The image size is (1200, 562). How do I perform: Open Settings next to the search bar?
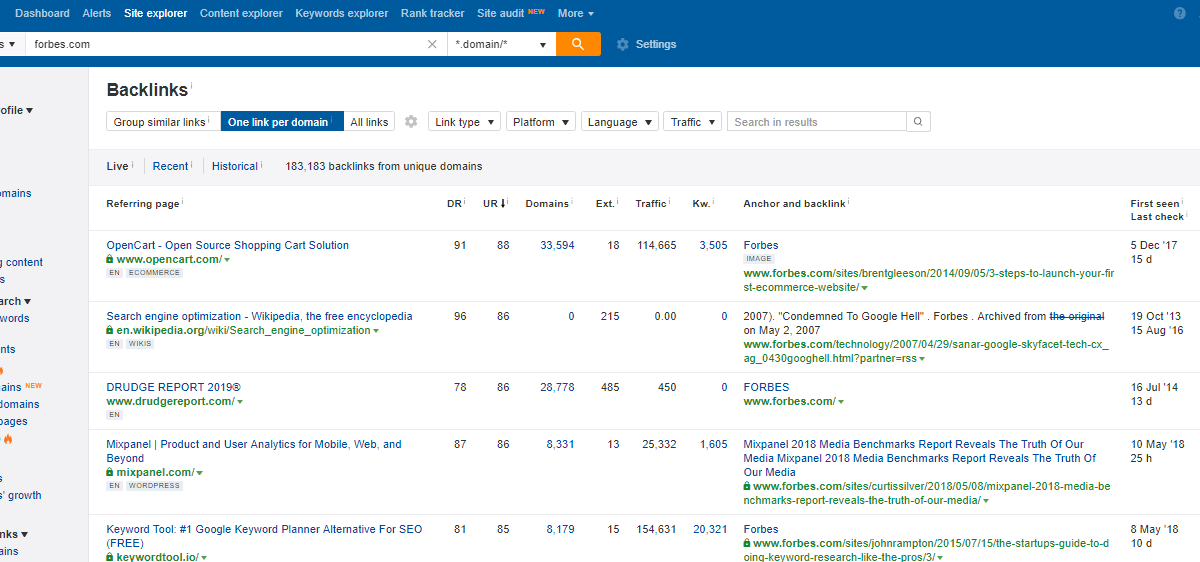coord(646,44)
